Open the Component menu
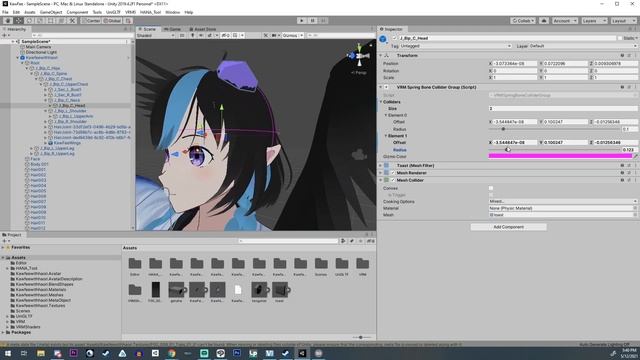The width and height of the screenshot is (640, 360). (77, 12)
